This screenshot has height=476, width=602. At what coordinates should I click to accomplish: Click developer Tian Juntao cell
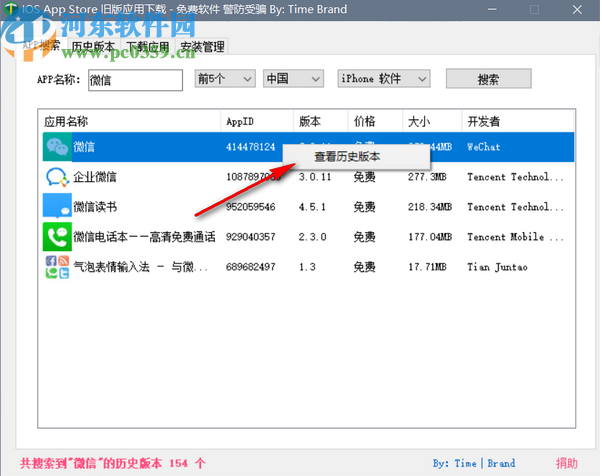pyautogui.click(x=497, y=267)
